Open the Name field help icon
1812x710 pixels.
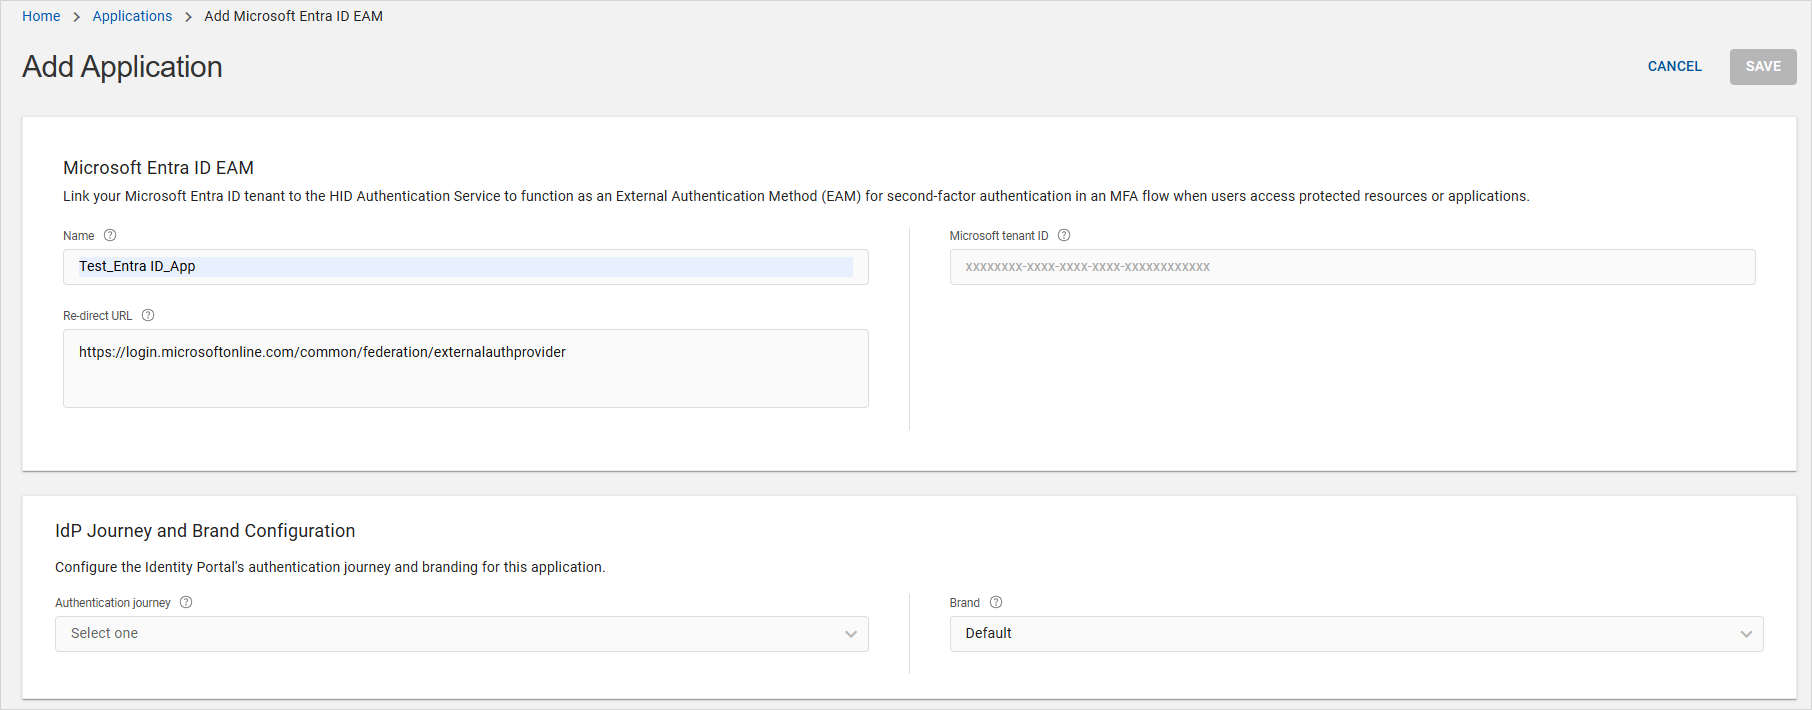[110, 235]
